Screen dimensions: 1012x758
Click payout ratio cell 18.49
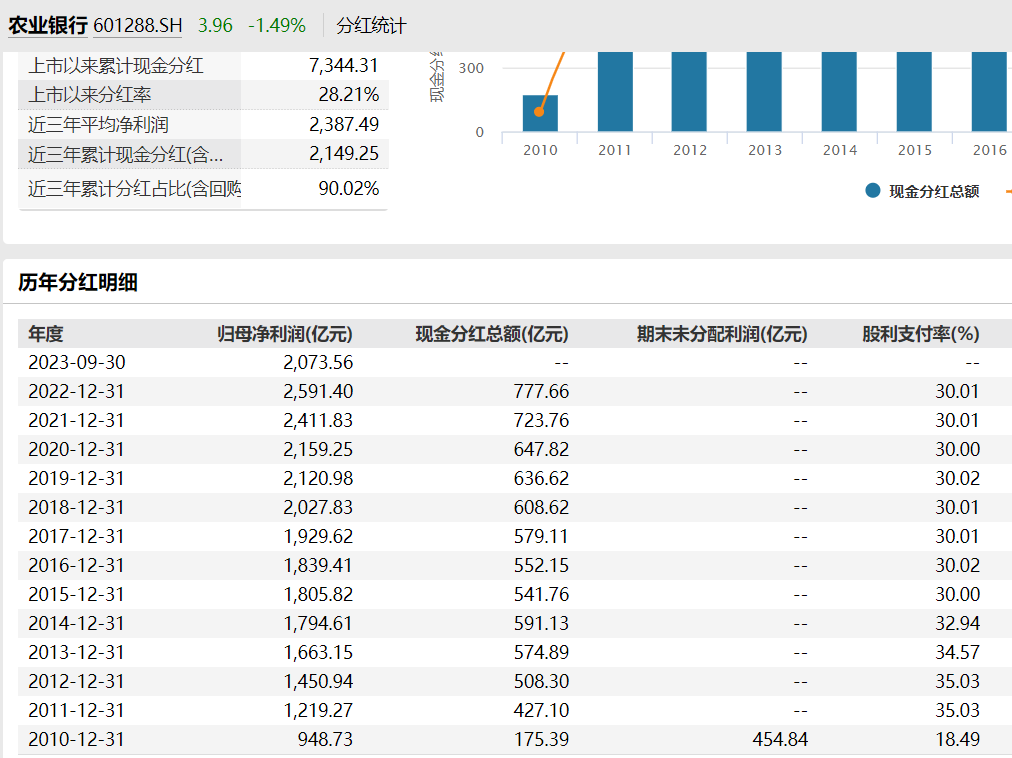coord(958,739)
